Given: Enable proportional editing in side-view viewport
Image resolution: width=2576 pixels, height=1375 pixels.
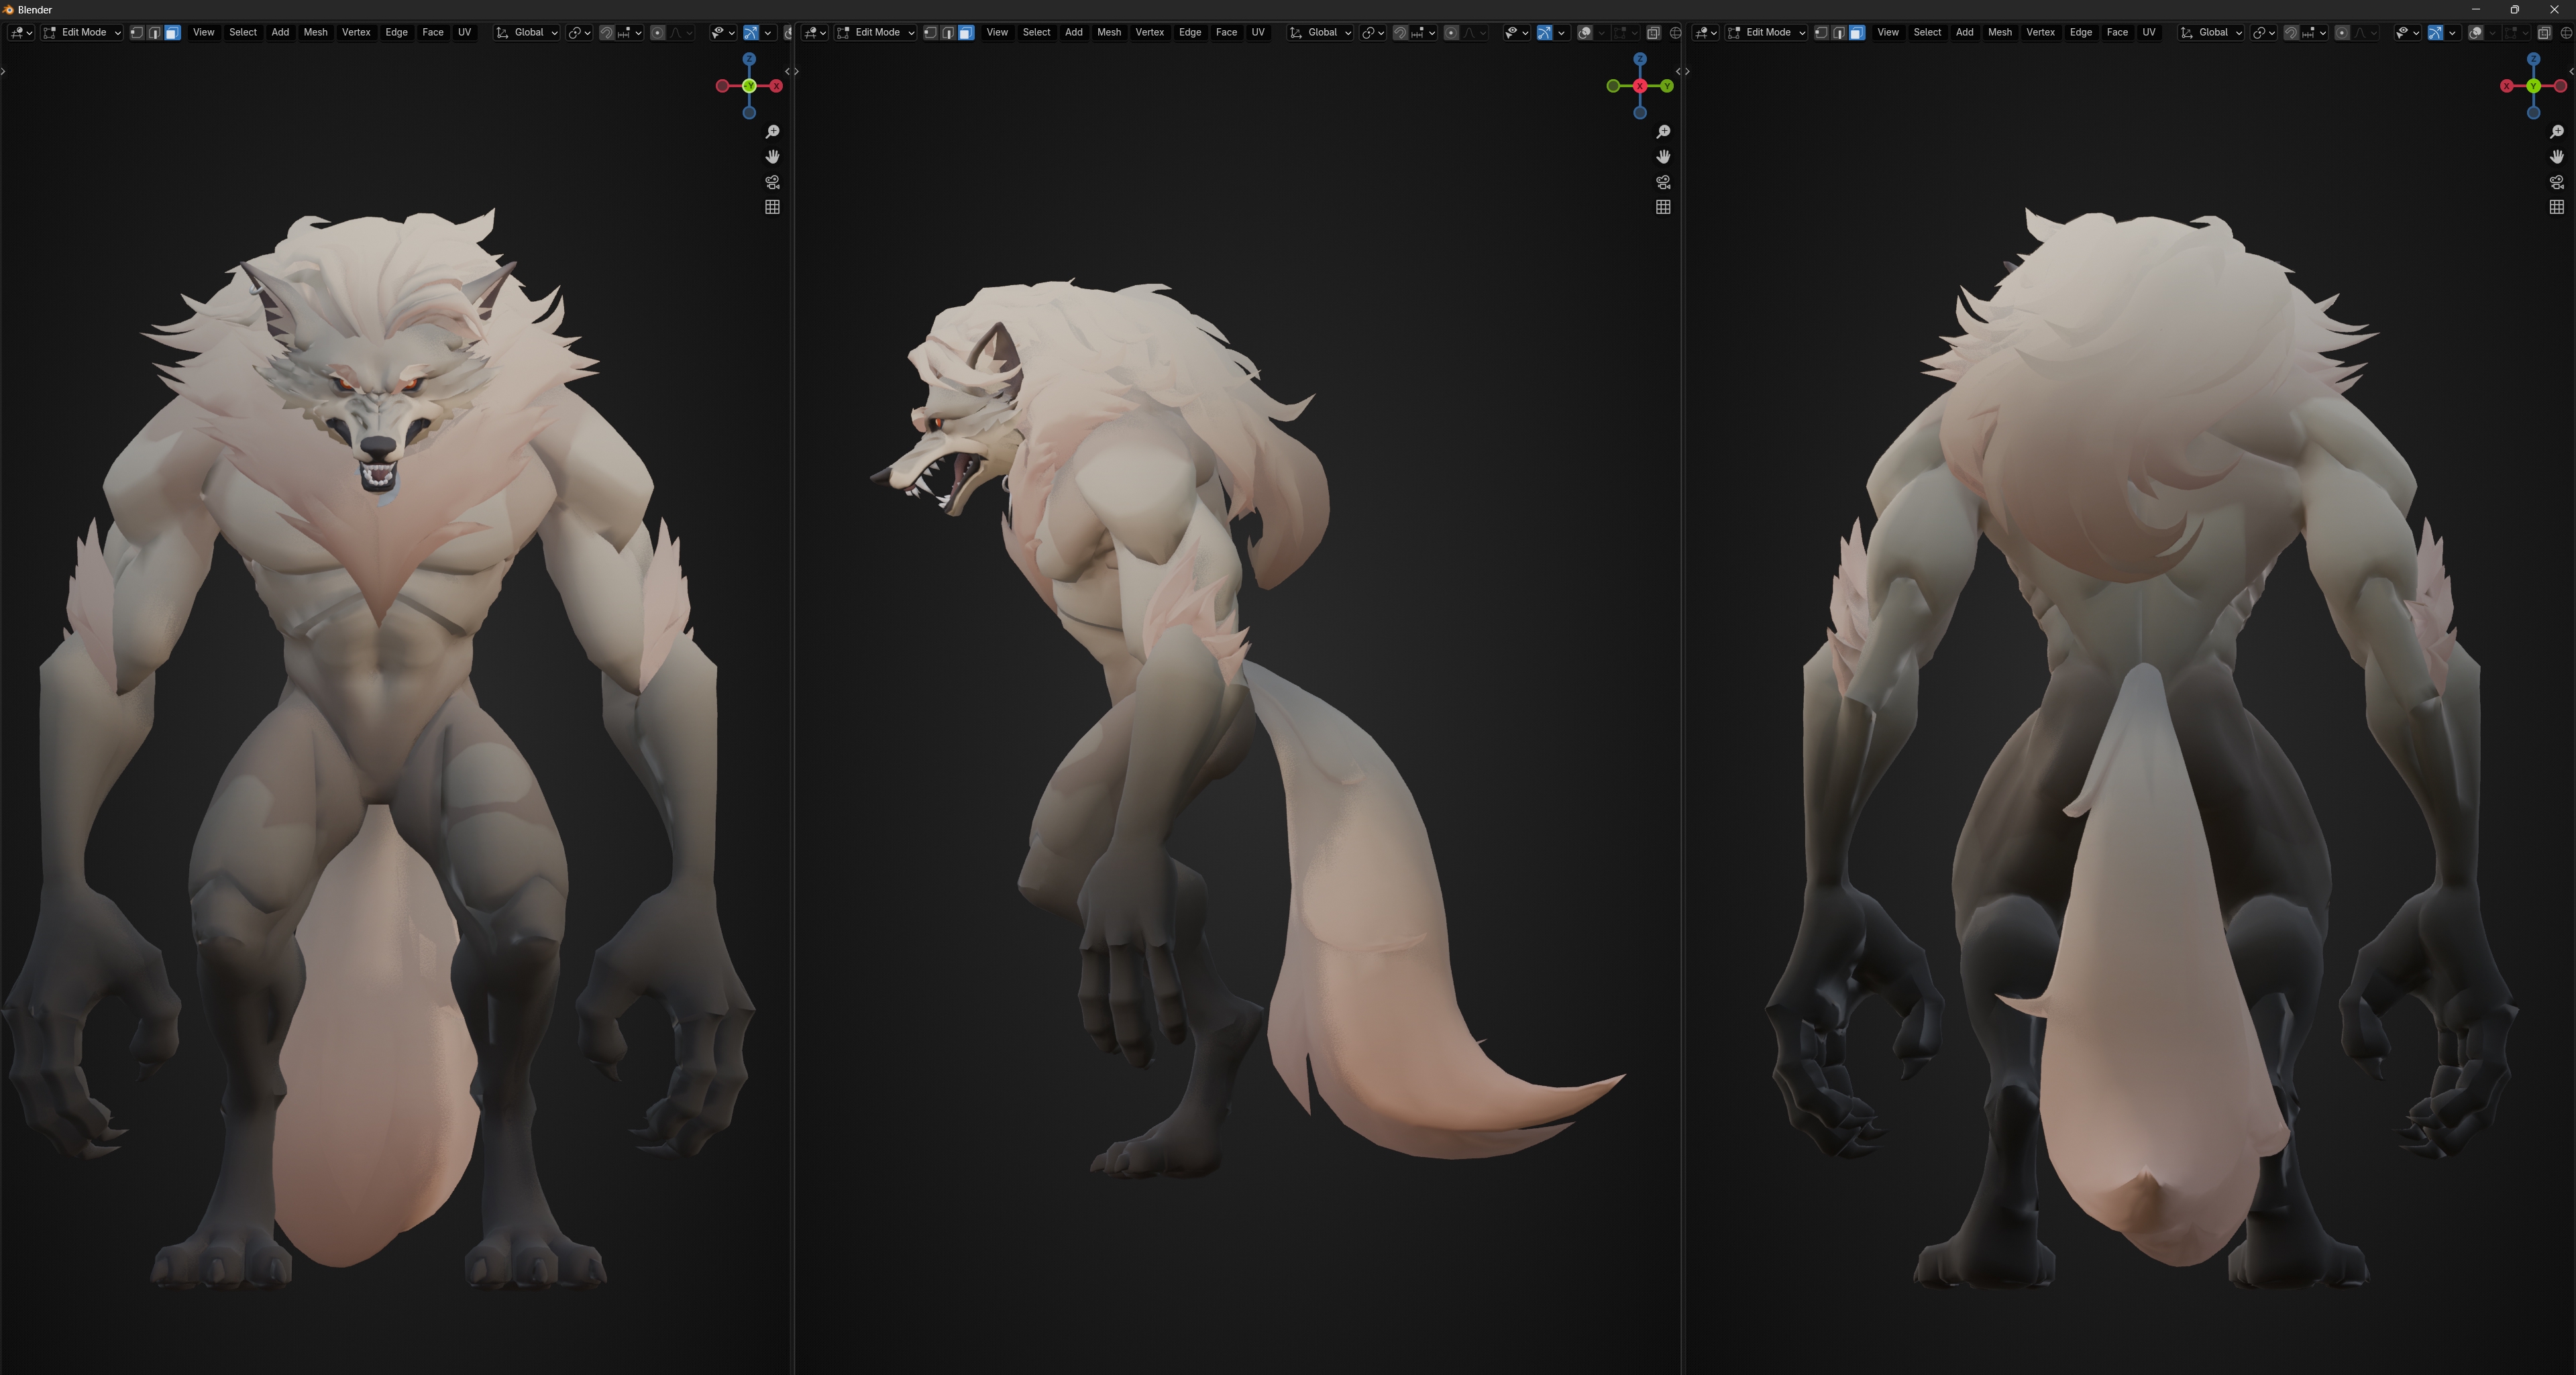Looking at the screenshot, I should 1451,33.
